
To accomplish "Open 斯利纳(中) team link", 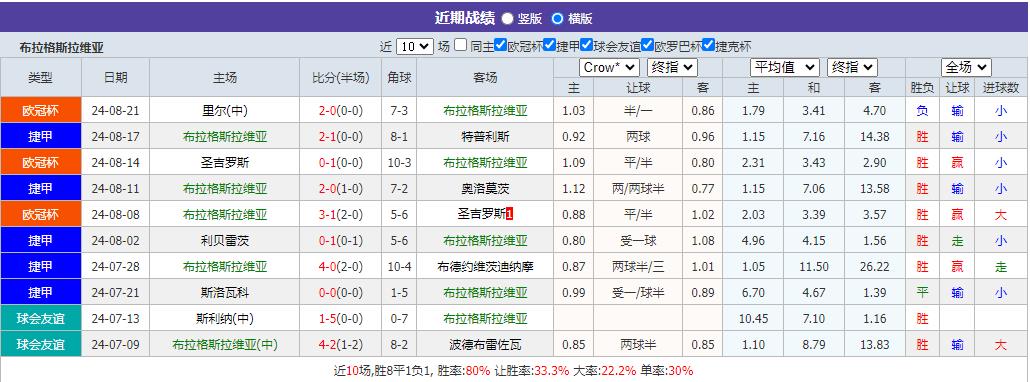I will coord(225,319).
